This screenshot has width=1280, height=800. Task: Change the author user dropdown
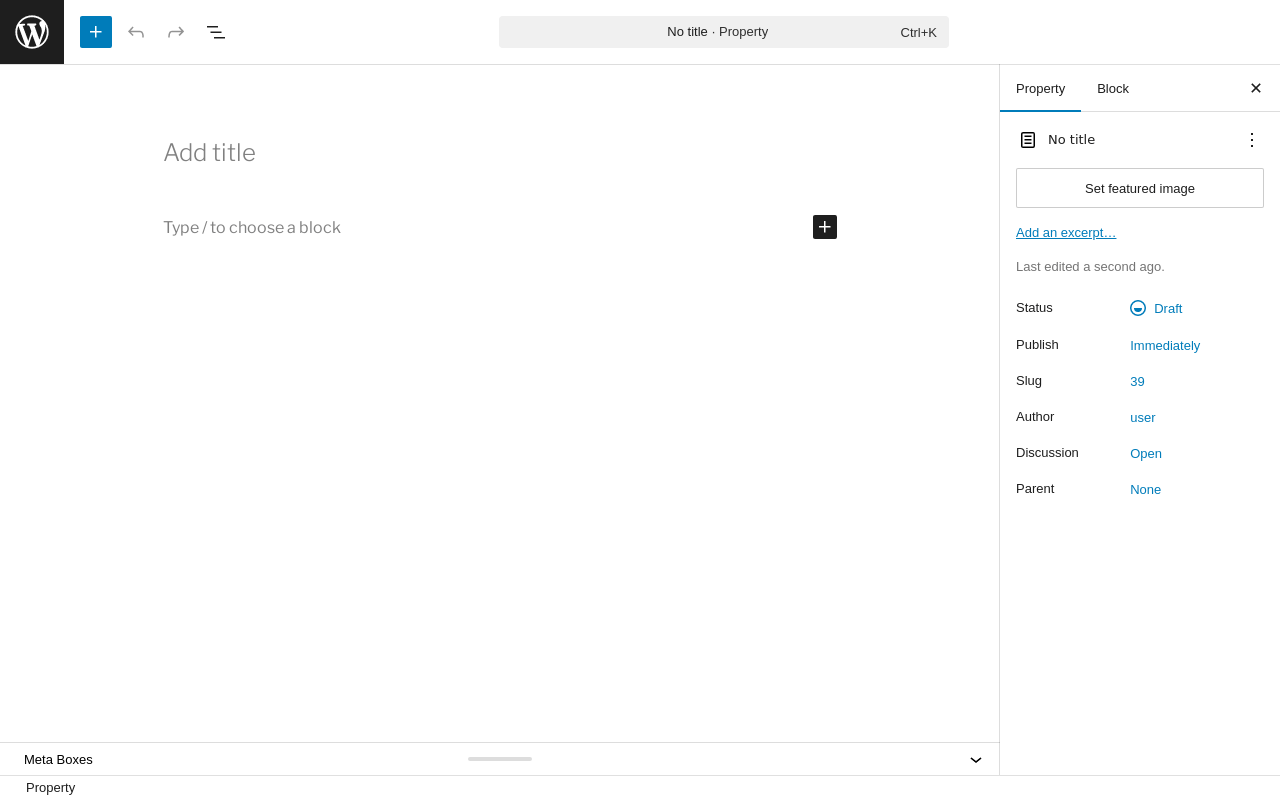click(x=1143, y=417)
